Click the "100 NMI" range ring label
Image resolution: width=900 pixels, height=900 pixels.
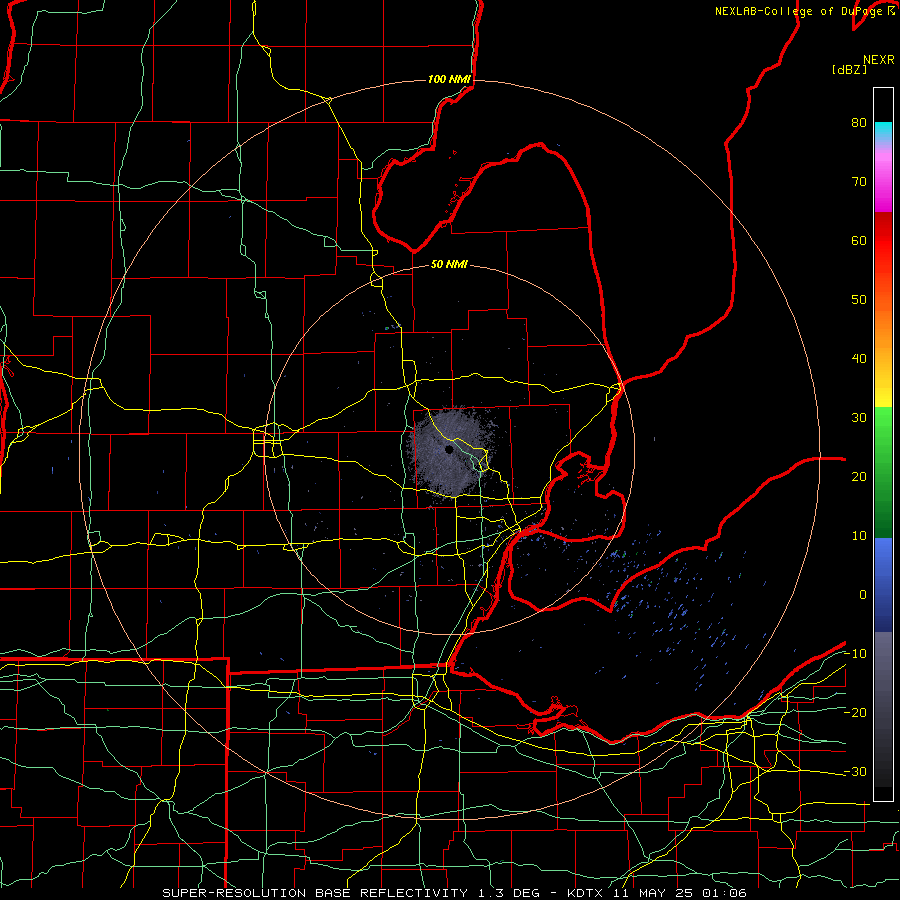(x=449, y=79)
